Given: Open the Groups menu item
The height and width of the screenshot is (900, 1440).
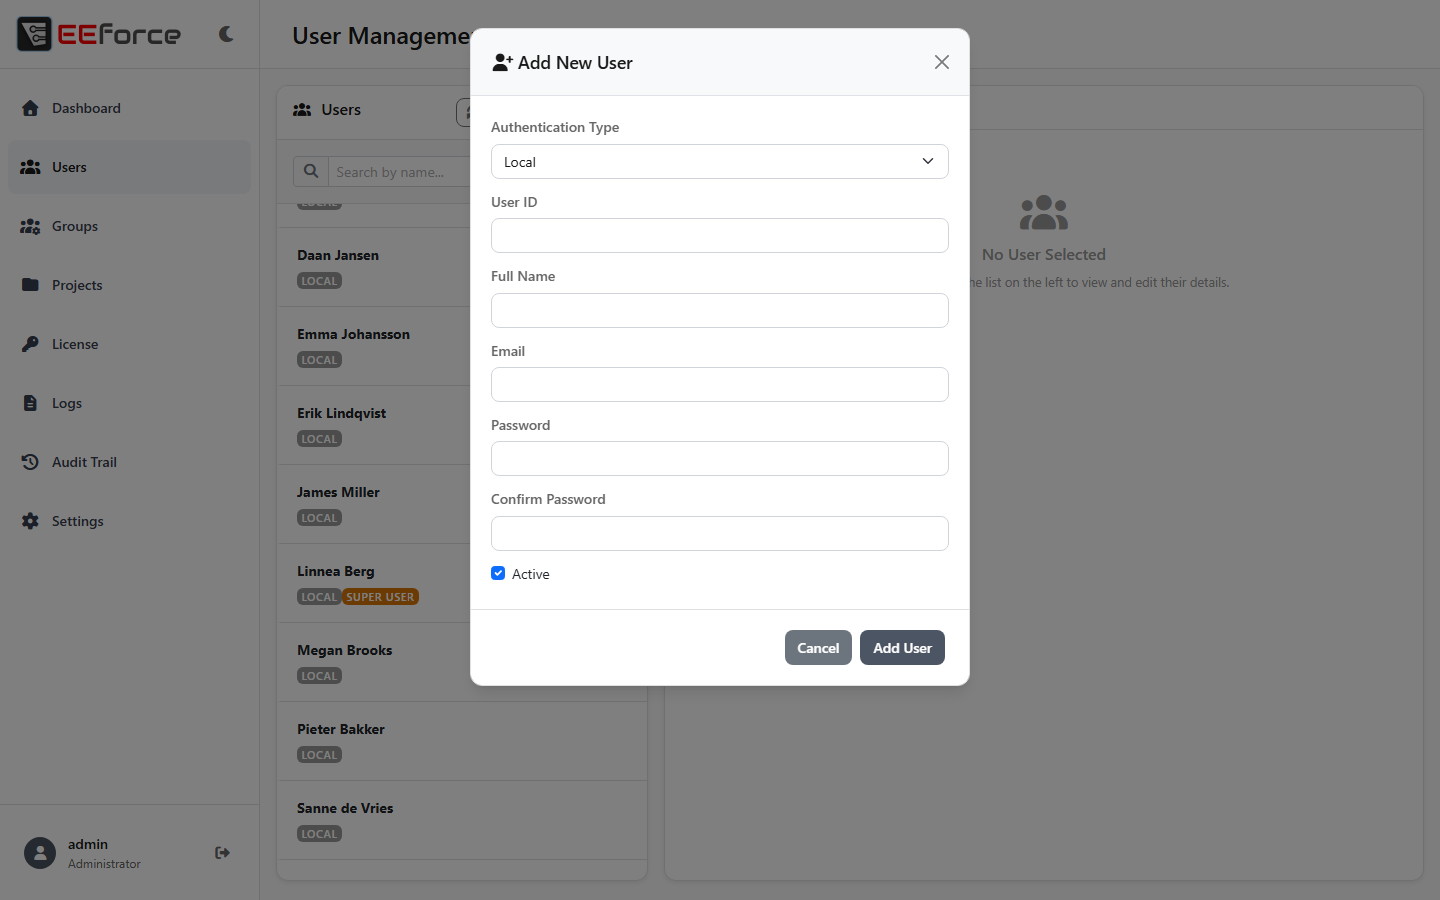Looking at the screenshot, I should [x=129, y=226].
